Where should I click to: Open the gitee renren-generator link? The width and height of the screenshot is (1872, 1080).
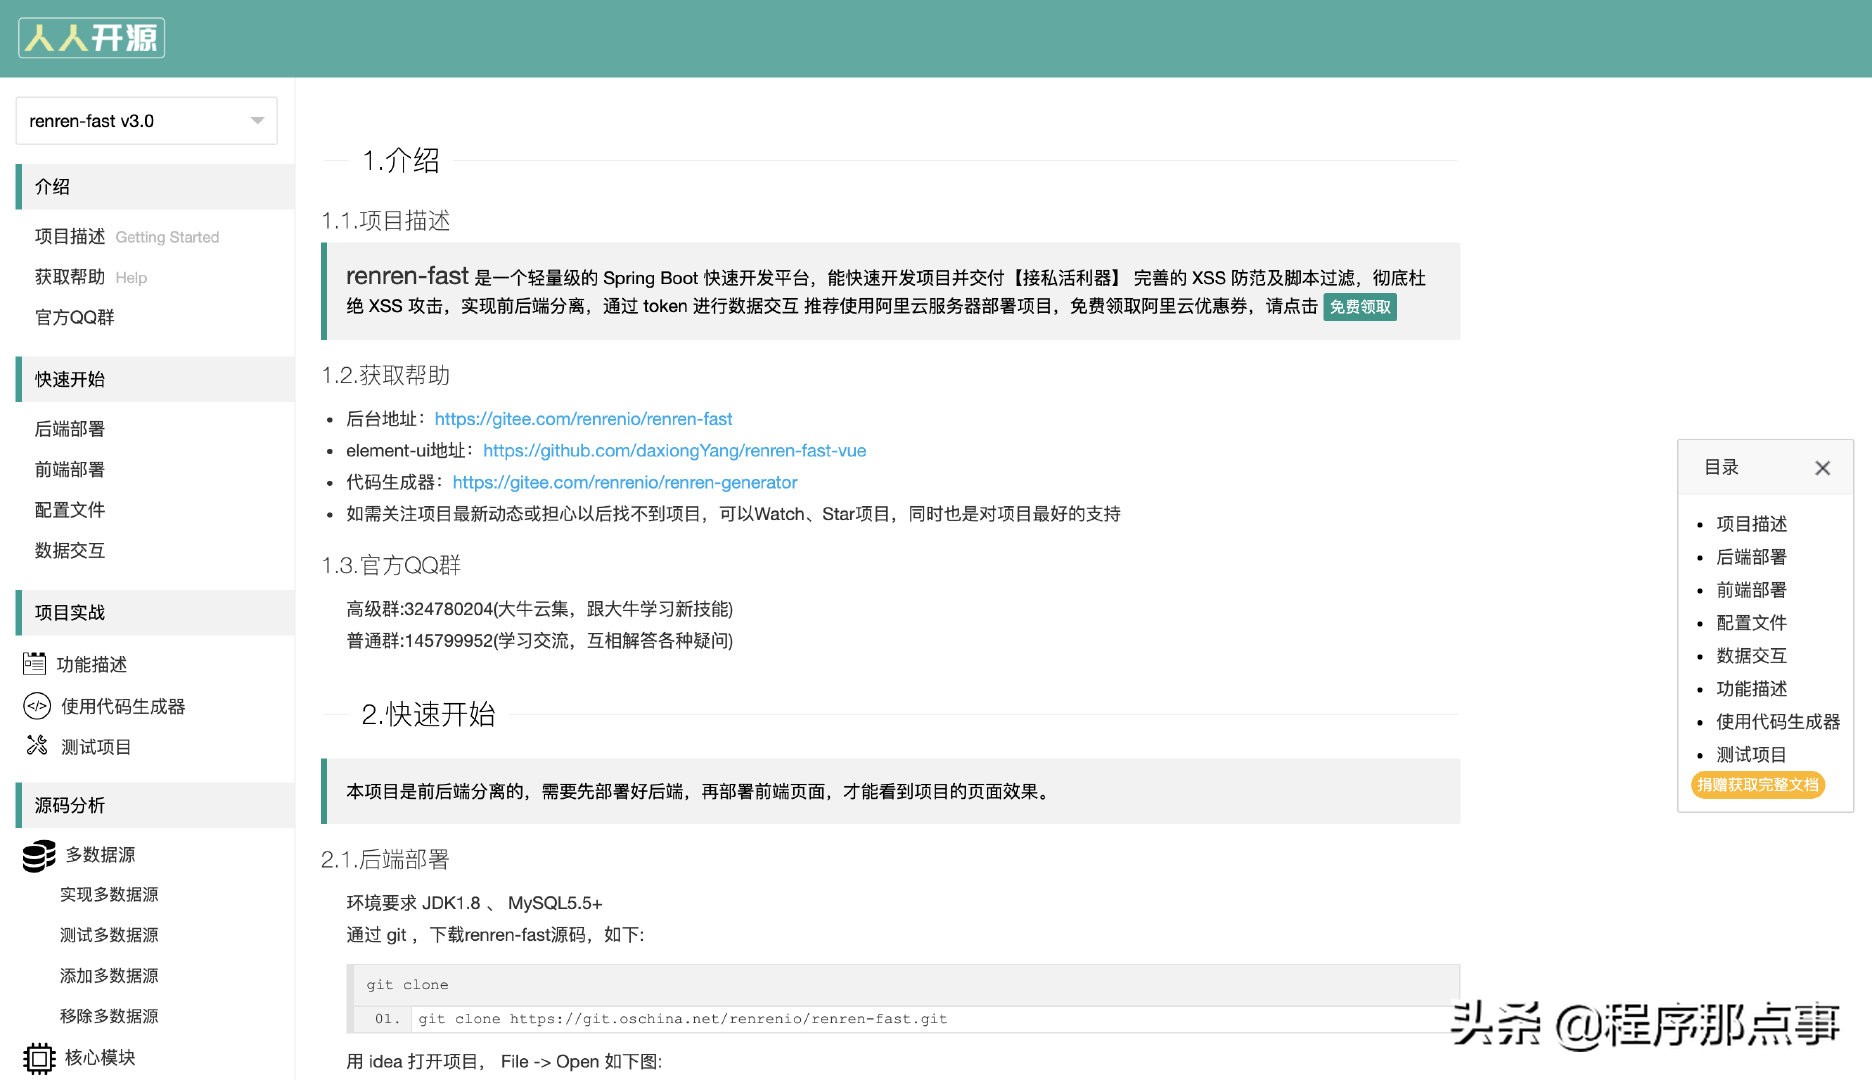click(625, 483)
